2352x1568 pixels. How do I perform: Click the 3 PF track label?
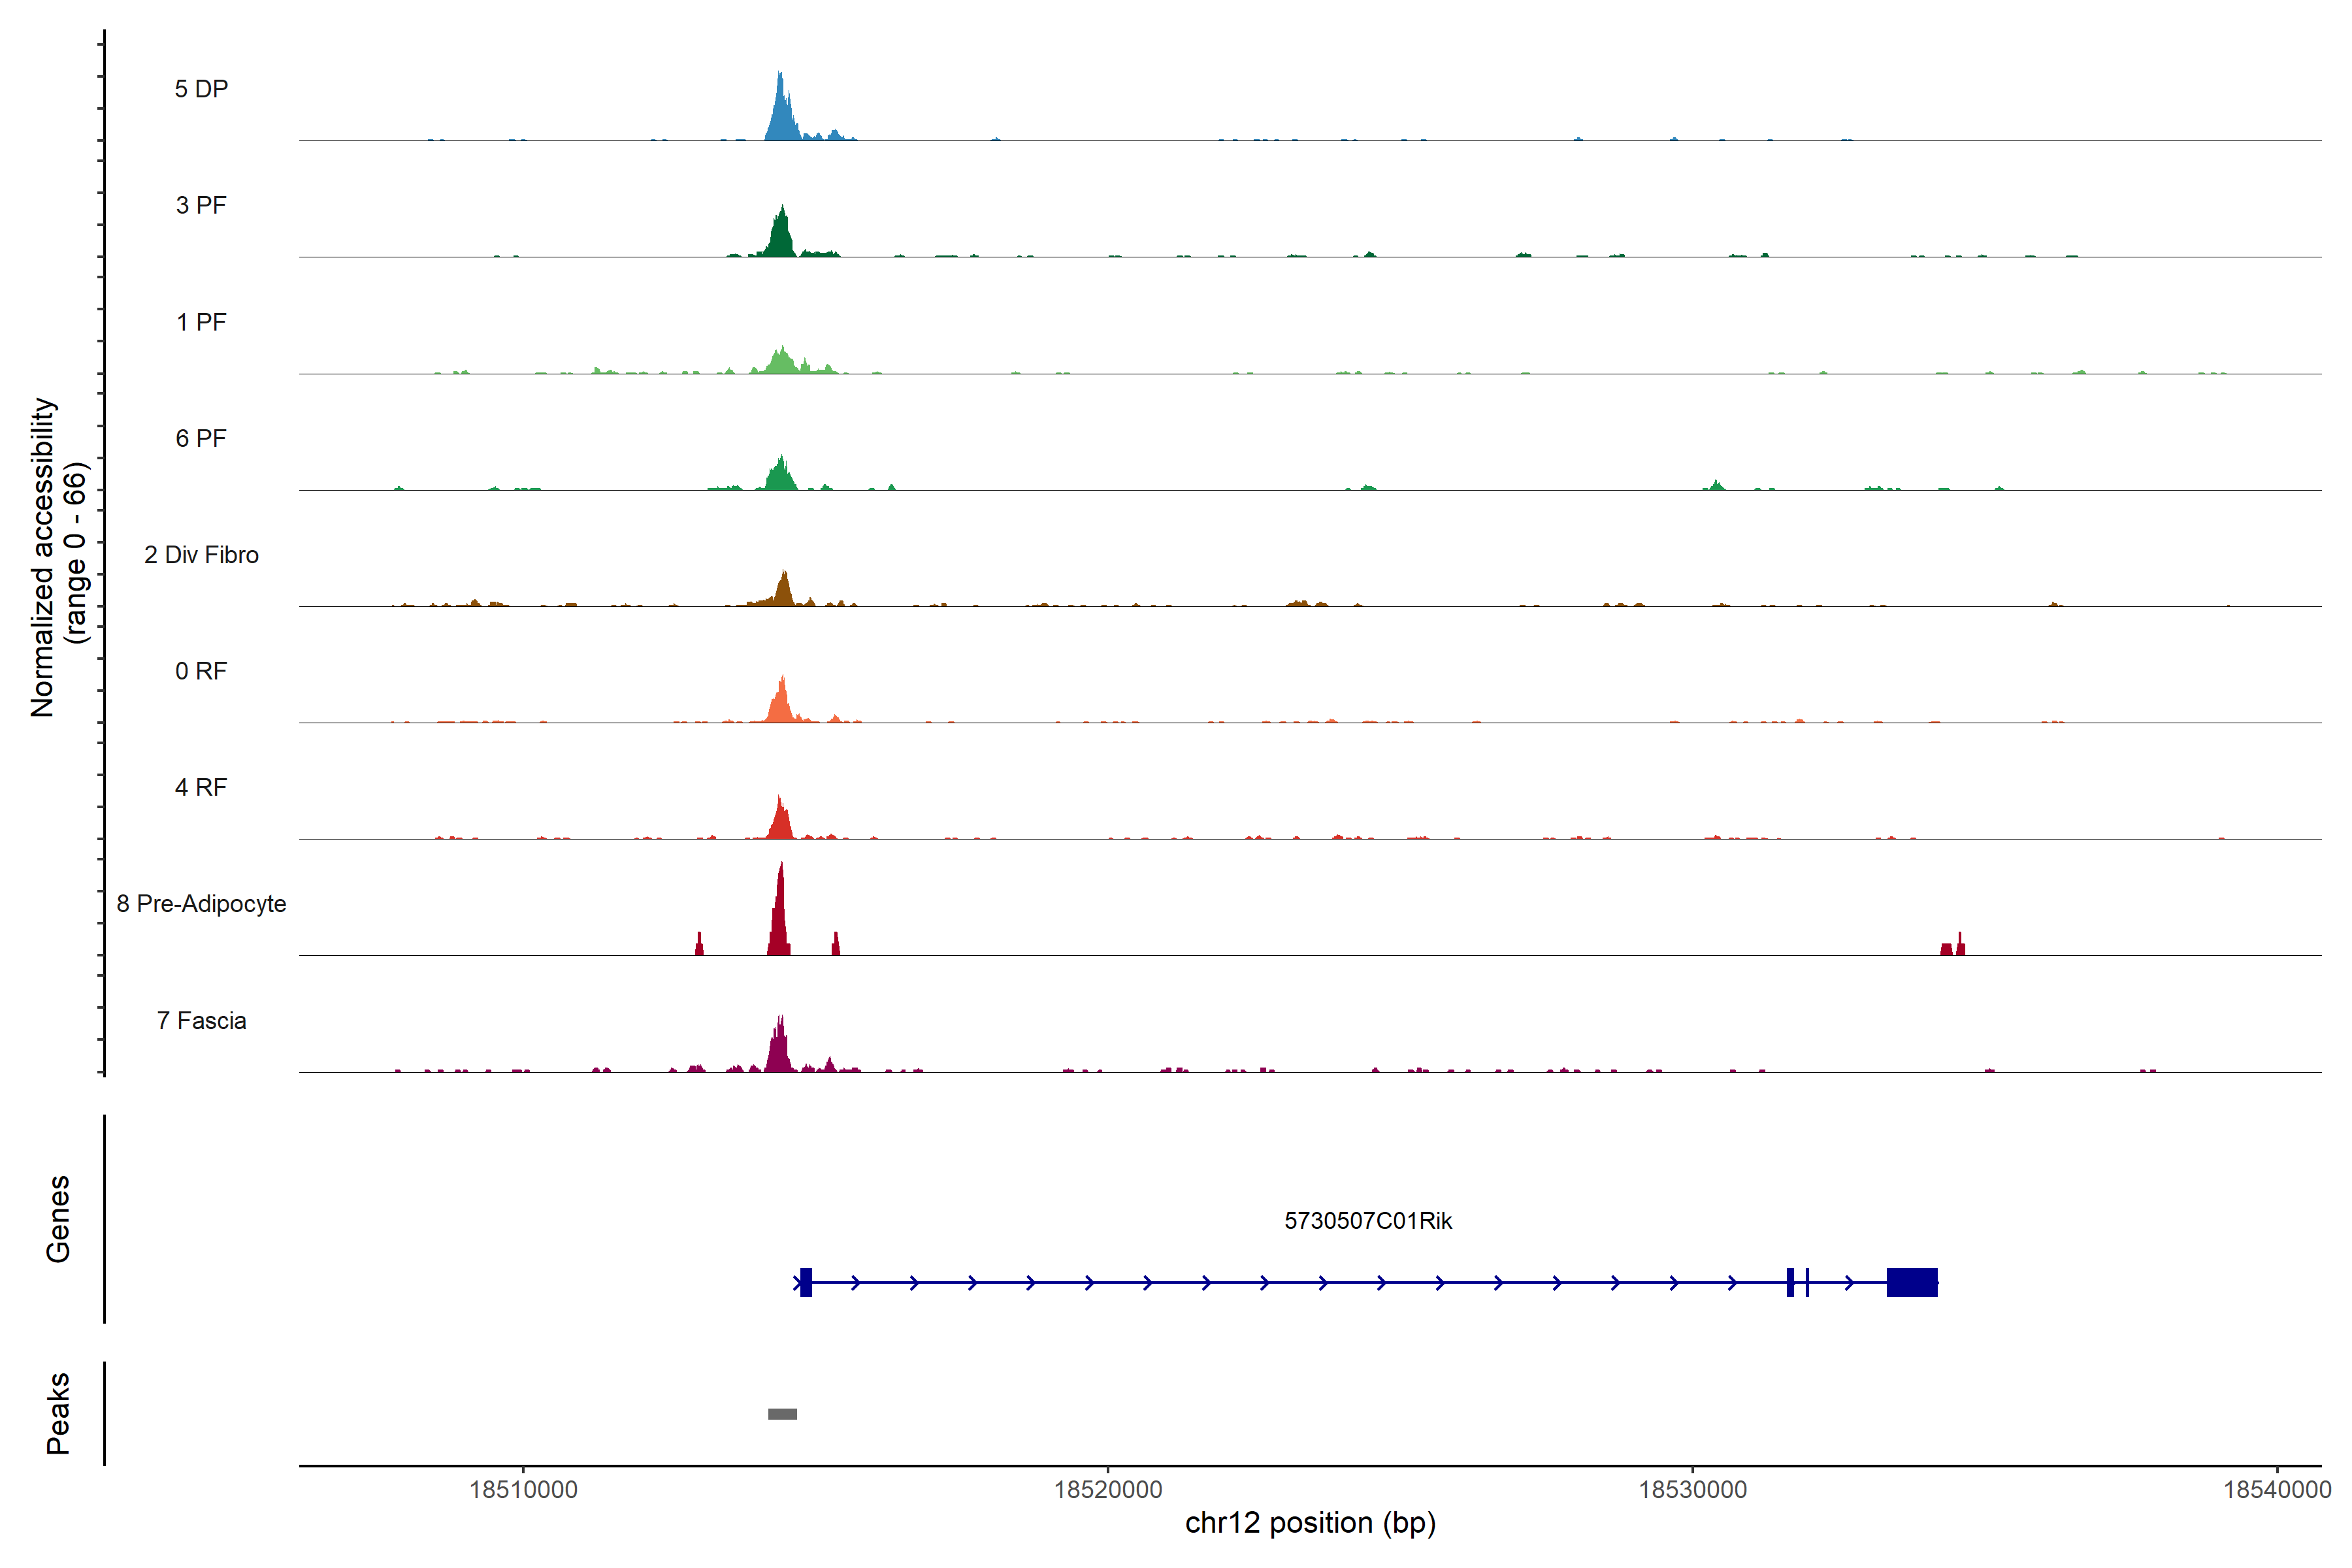click(201, 205)
